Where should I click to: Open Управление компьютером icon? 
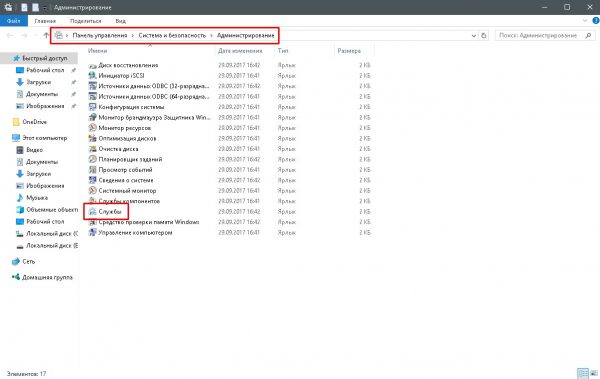pos(93,232)
